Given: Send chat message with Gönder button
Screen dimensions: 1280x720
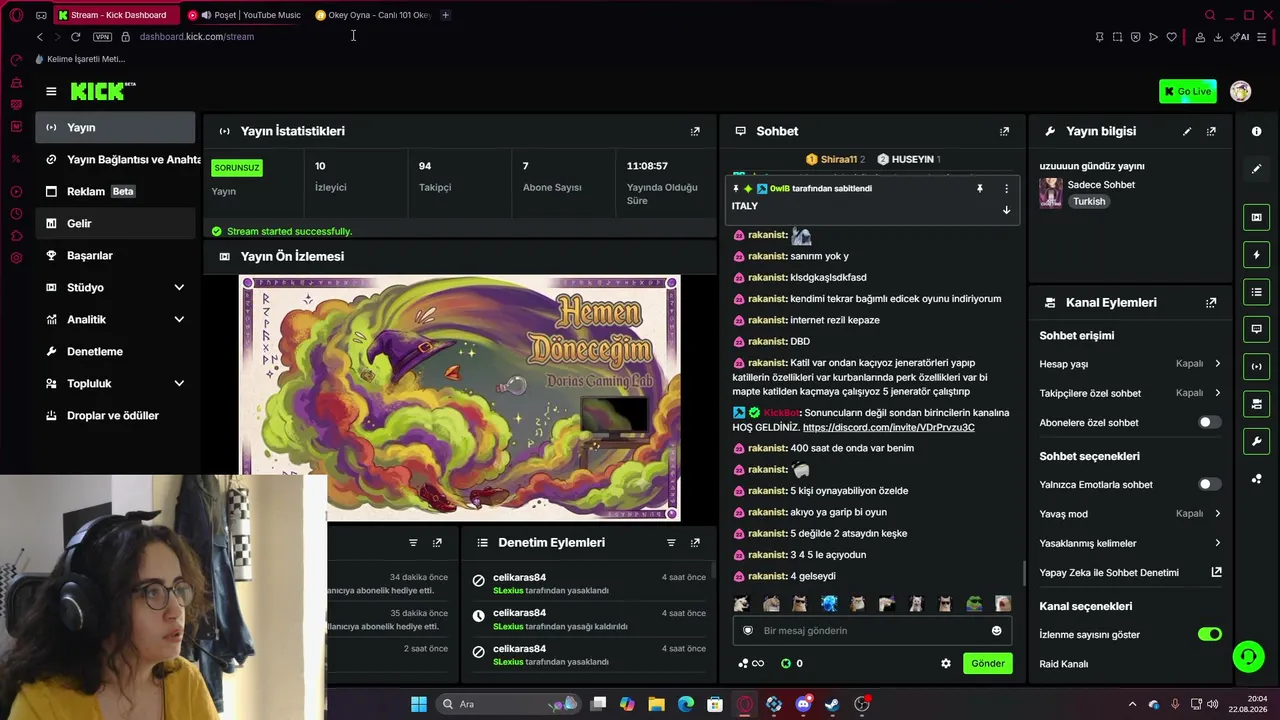Looking at the screenshot, I should (988, 663).
